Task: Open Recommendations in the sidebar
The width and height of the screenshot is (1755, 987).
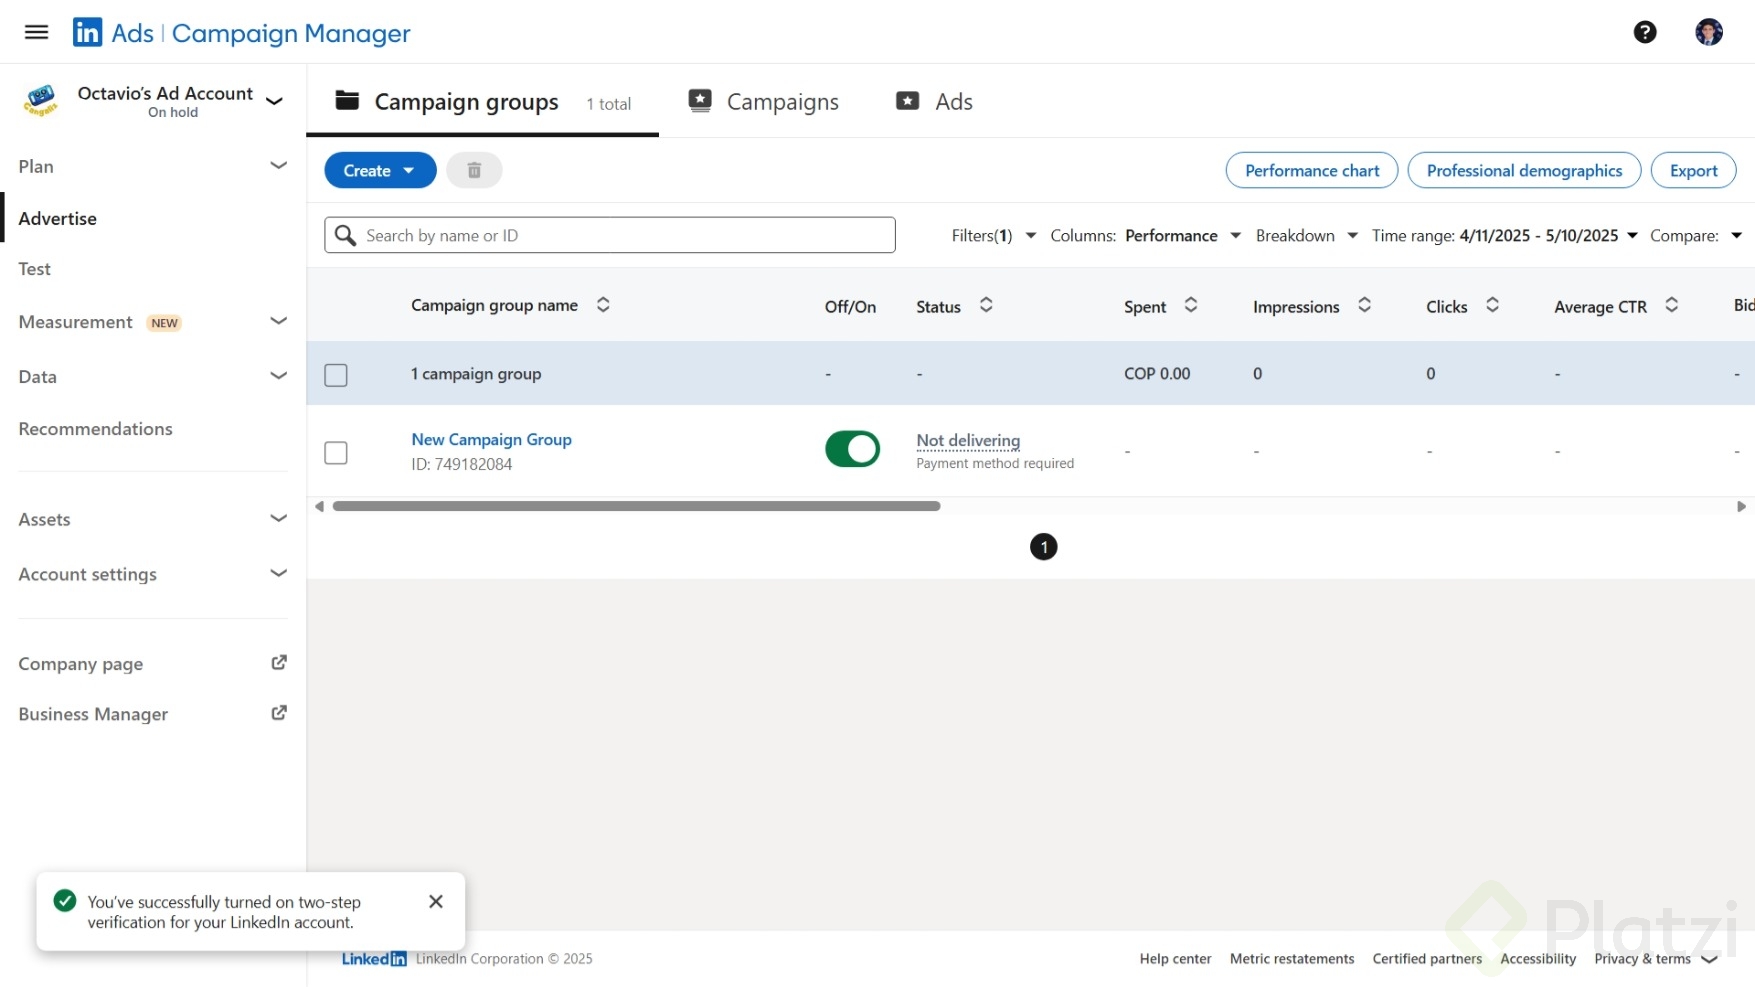Action: click(95, 428)
